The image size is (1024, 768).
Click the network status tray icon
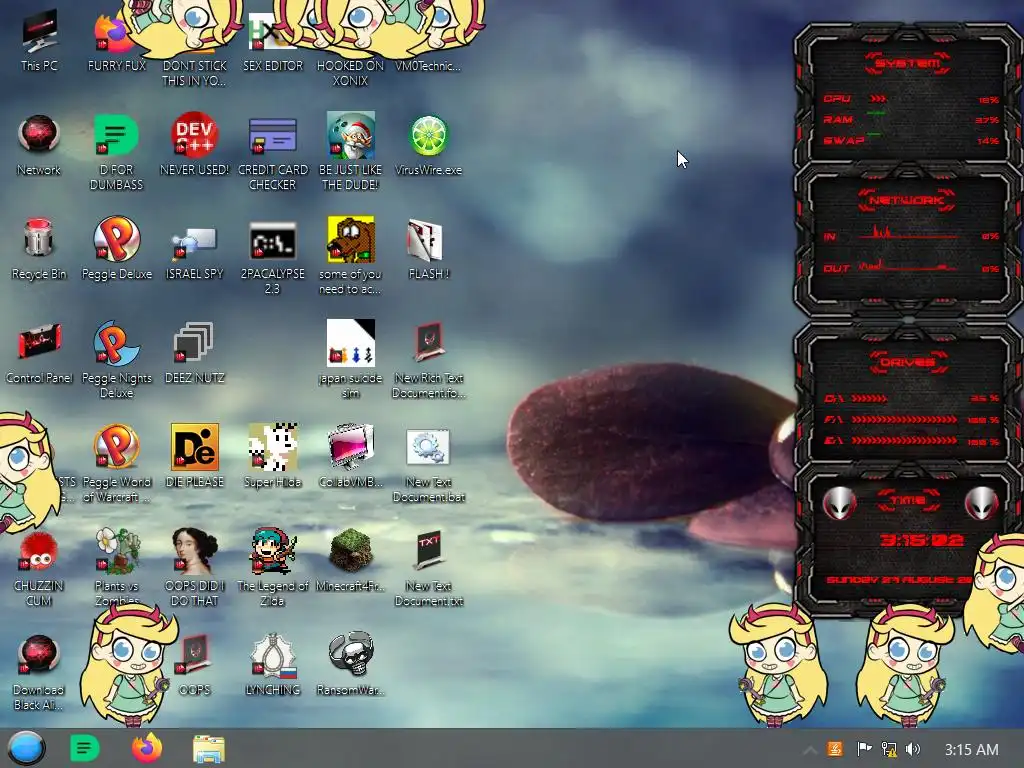889,749
